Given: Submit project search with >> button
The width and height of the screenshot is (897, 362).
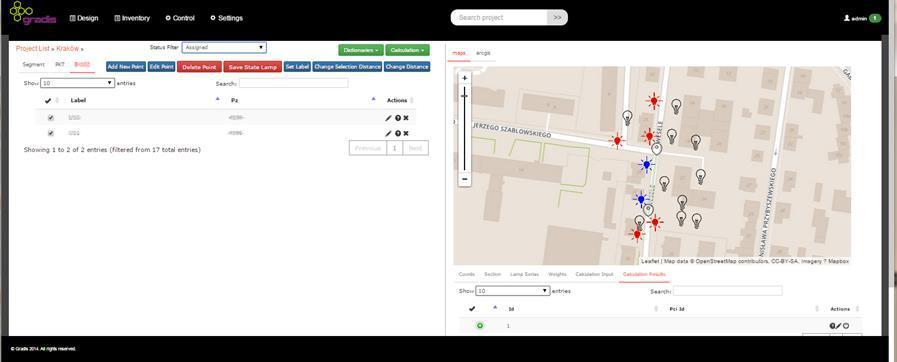Looking at the screenshot, I should click(558, 18).
